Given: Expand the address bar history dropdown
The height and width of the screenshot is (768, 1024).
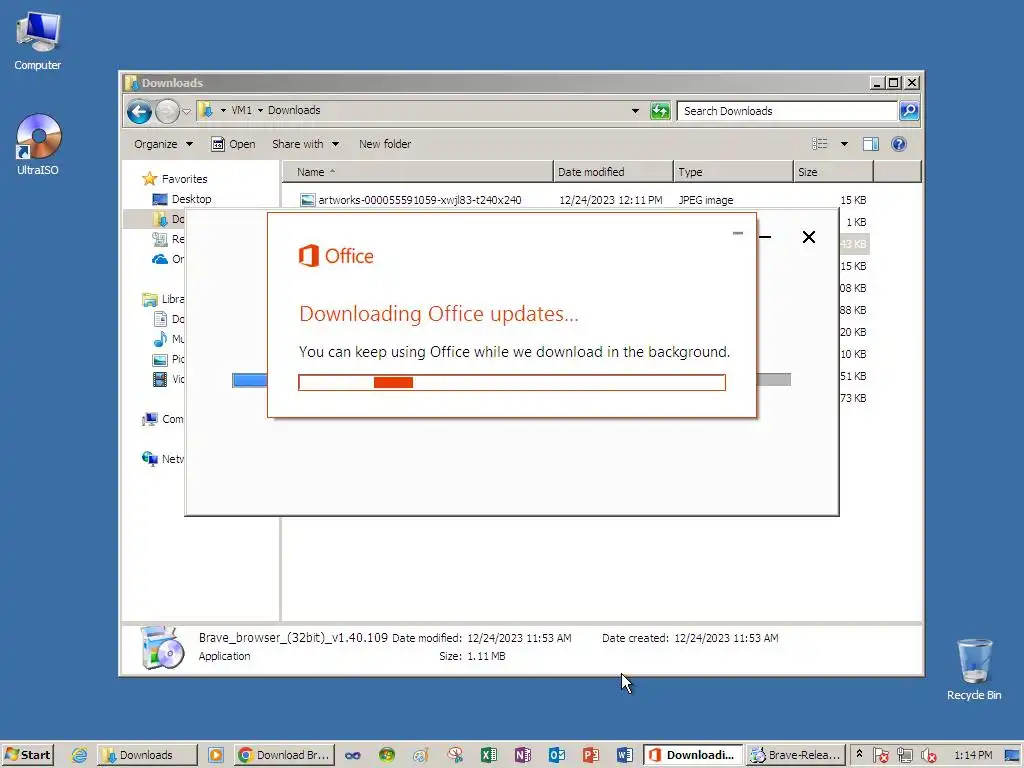Looking at the screenshot, I should [635, 111].
